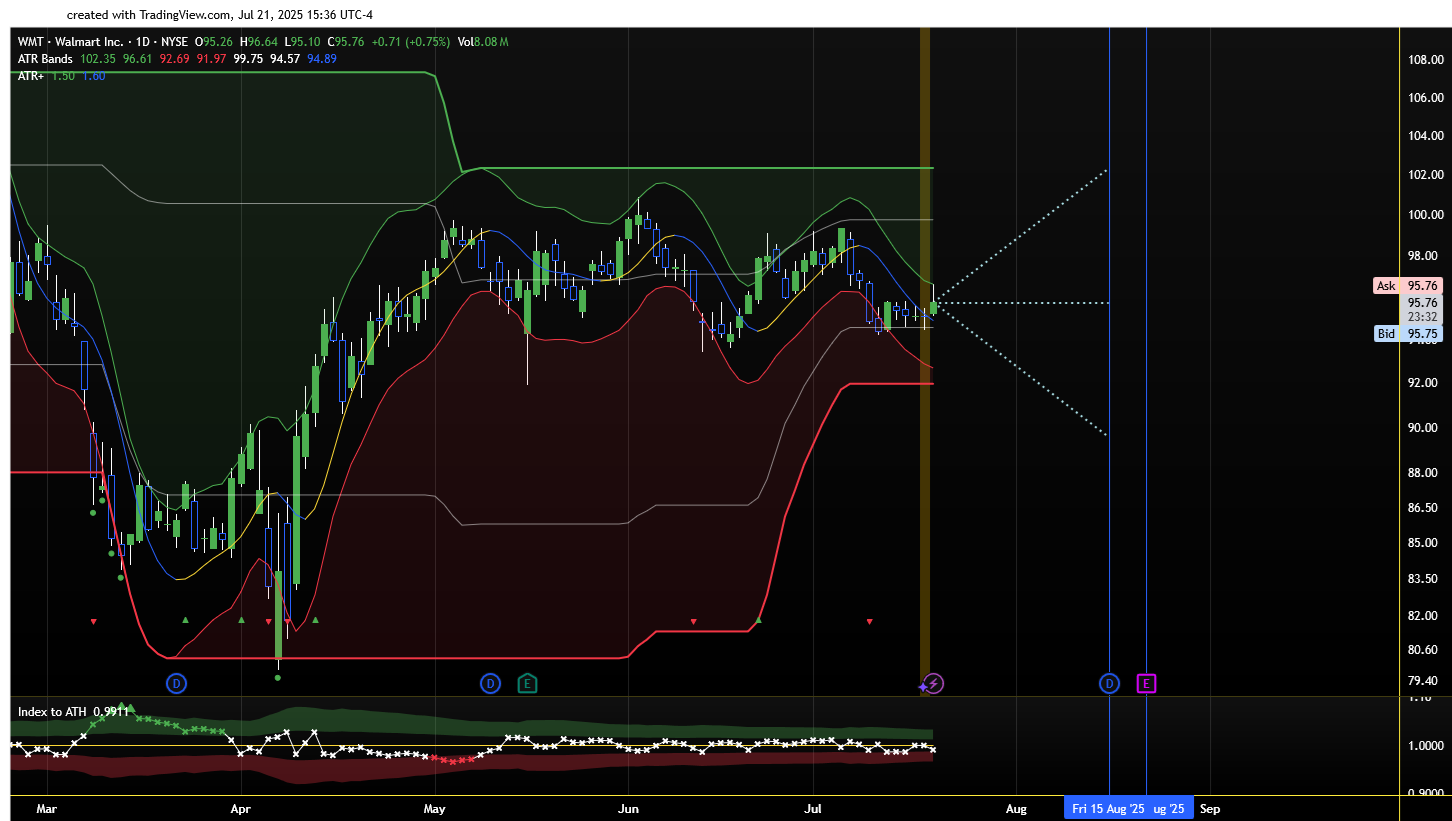Click the blue ATR+ value 1.60

[93, 76]
